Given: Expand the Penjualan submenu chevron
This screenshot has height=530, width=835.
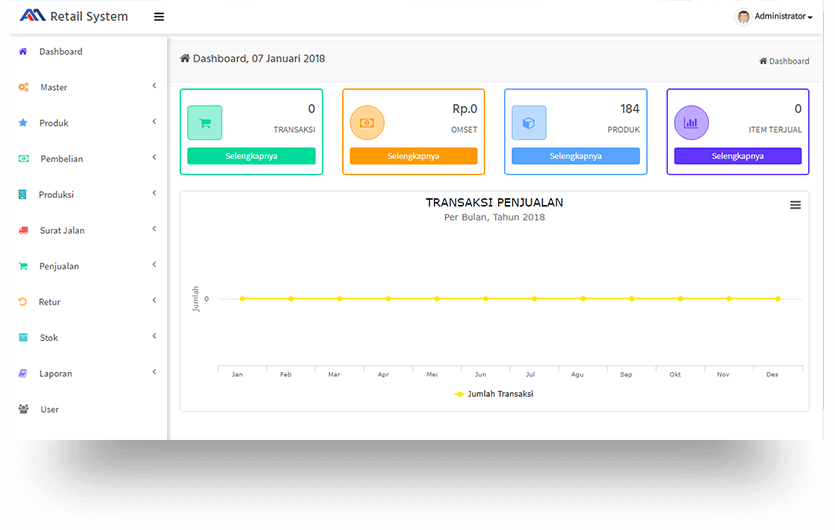Looking at the screenshot, I should [x=154, y=264].
